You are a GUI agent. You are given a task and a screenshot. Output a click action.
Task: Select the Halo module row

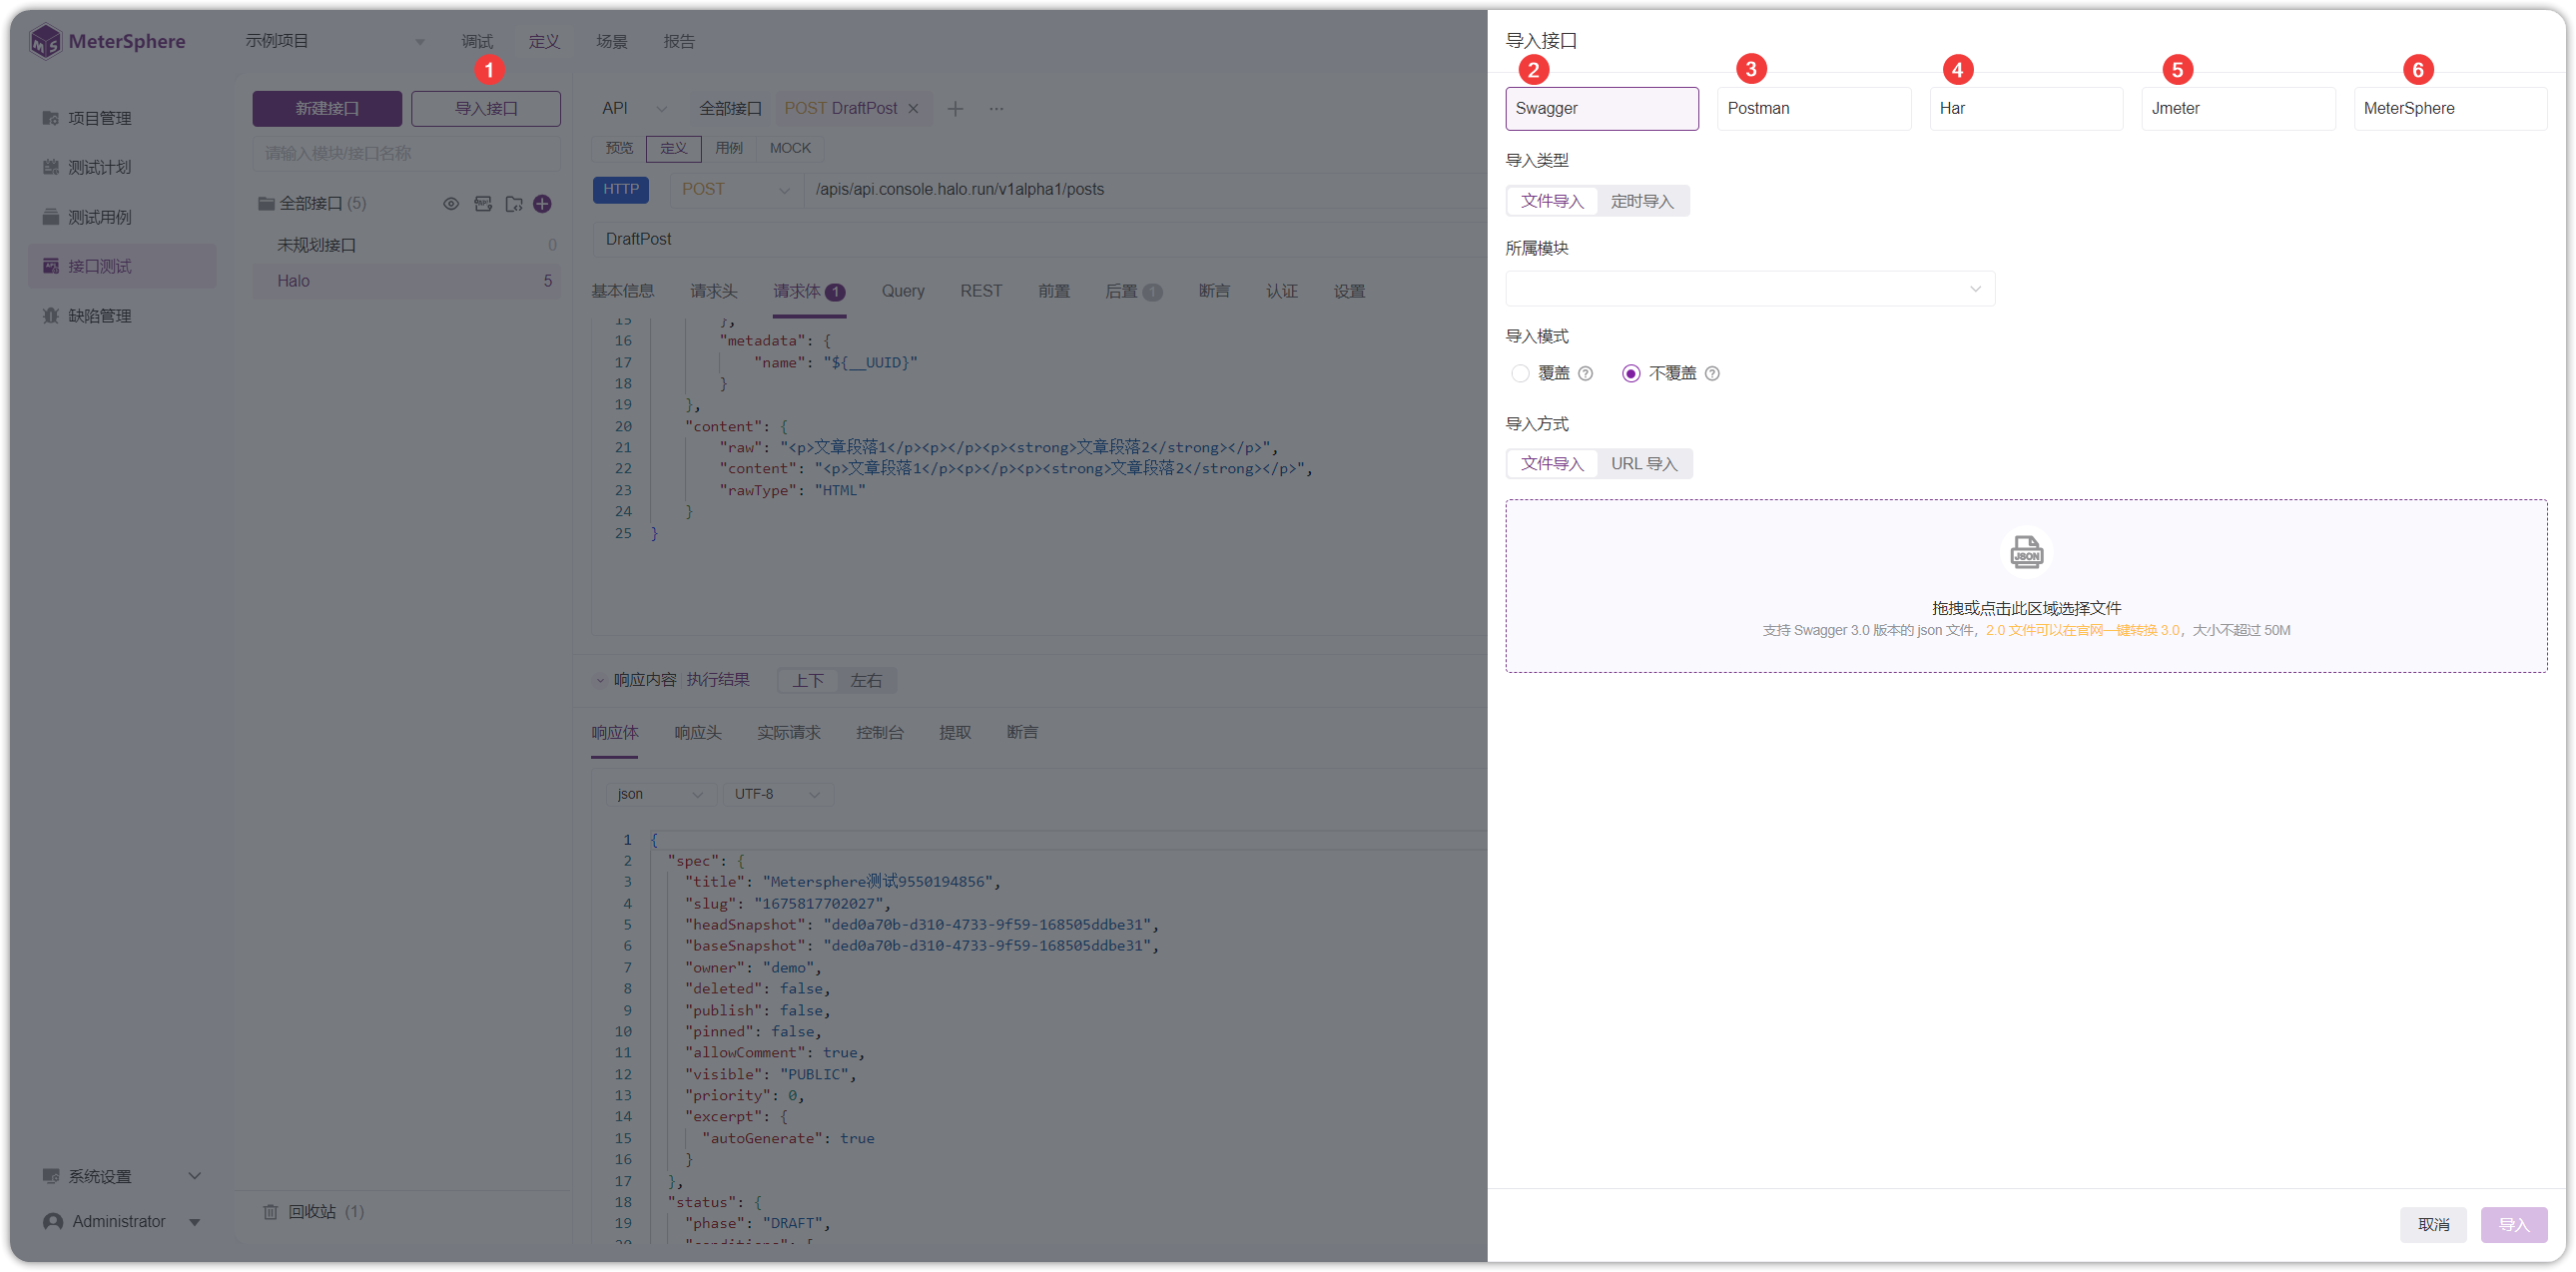coord(406,281)
